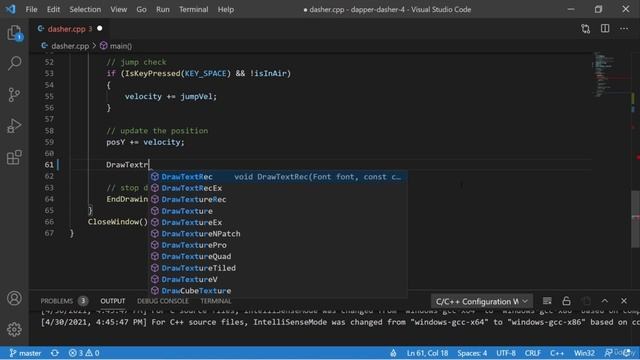This screenshot has height=360, width=640.
Task: Click the feedback icon in status bar
Action: click(608, 353)
